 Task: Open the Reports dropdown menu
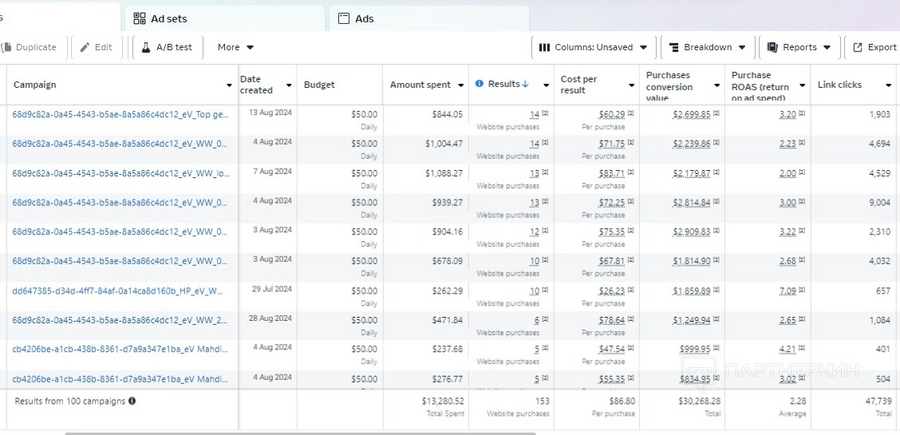(x=799, y=47)
